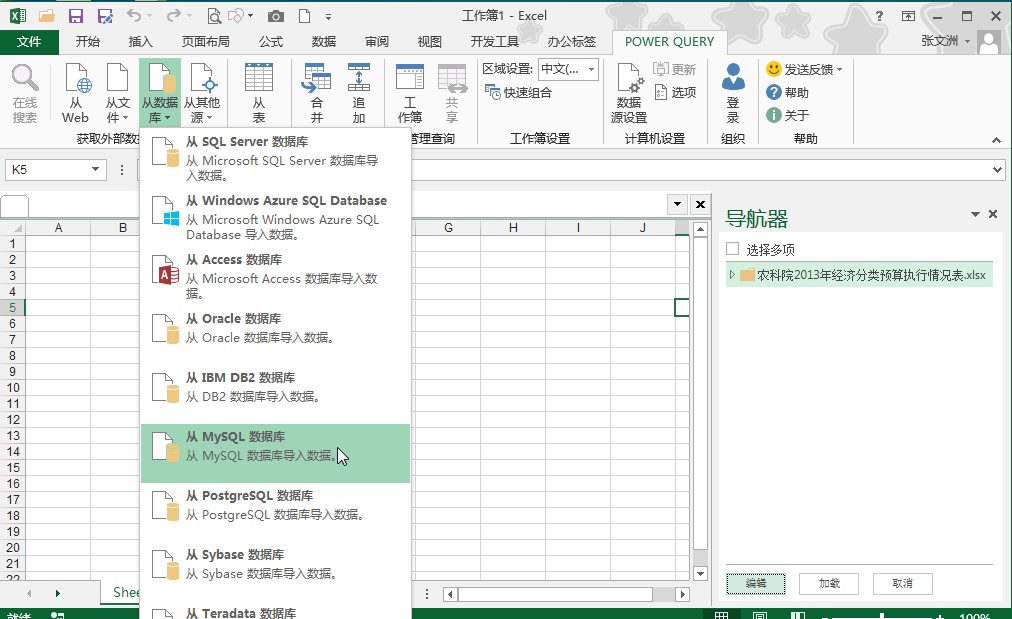Select From SQL Server database menu item
Image resolution: width=1012 pixels, height=619 pixels.
pyautogui.click(x=276, y=157)
